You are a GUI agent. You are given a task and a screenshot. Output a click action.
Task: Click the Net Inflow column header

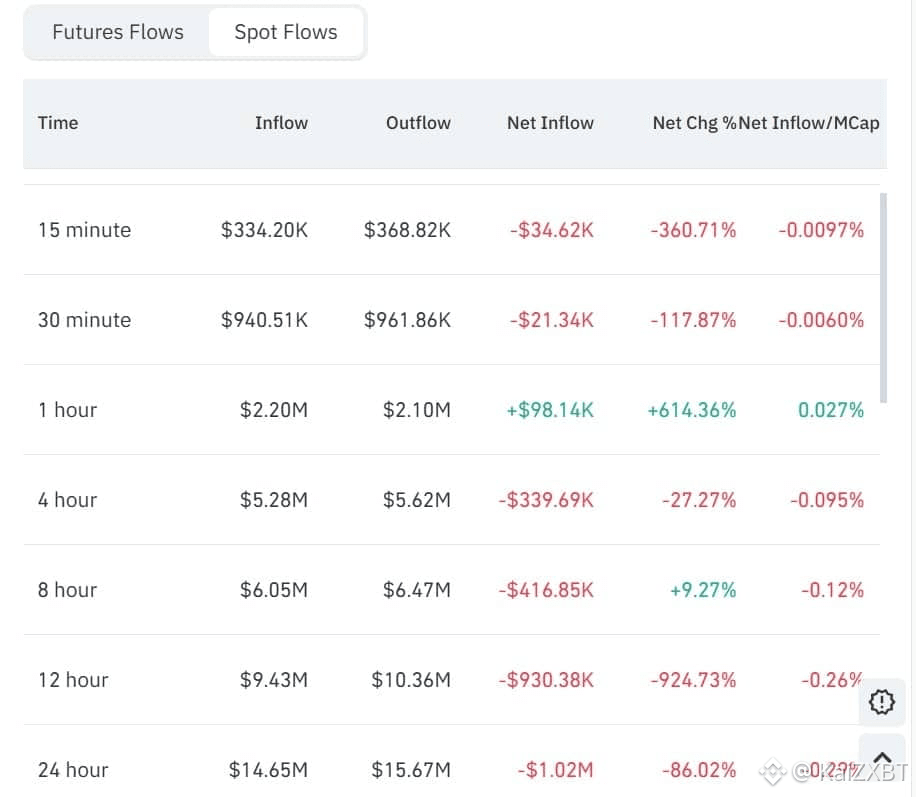[x=550, y=123]
